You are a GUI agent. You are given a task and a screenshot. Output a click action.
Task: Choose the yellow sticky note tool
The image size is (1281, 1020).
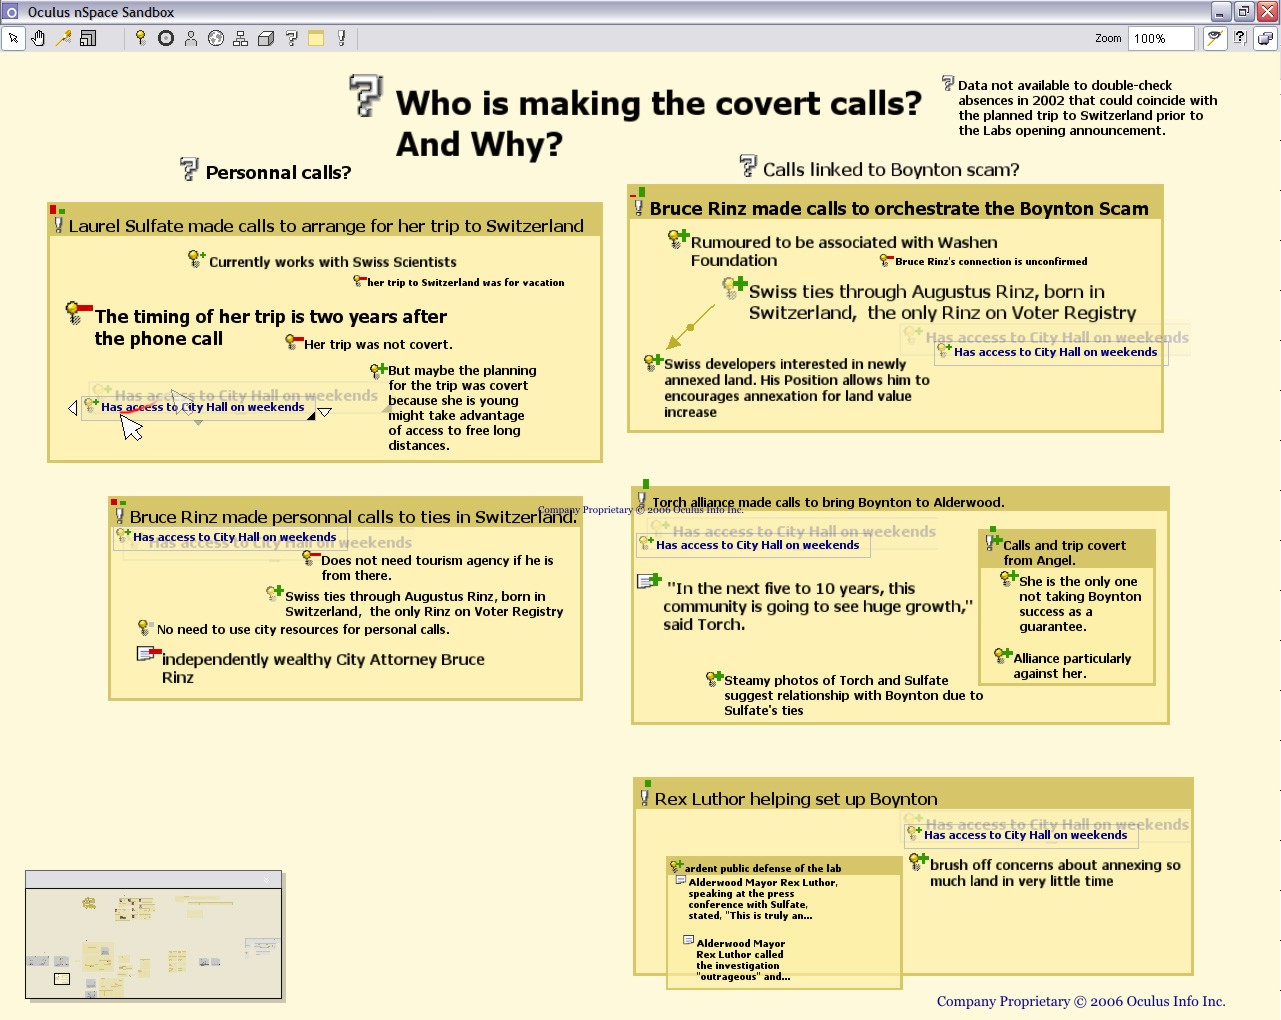316,39
